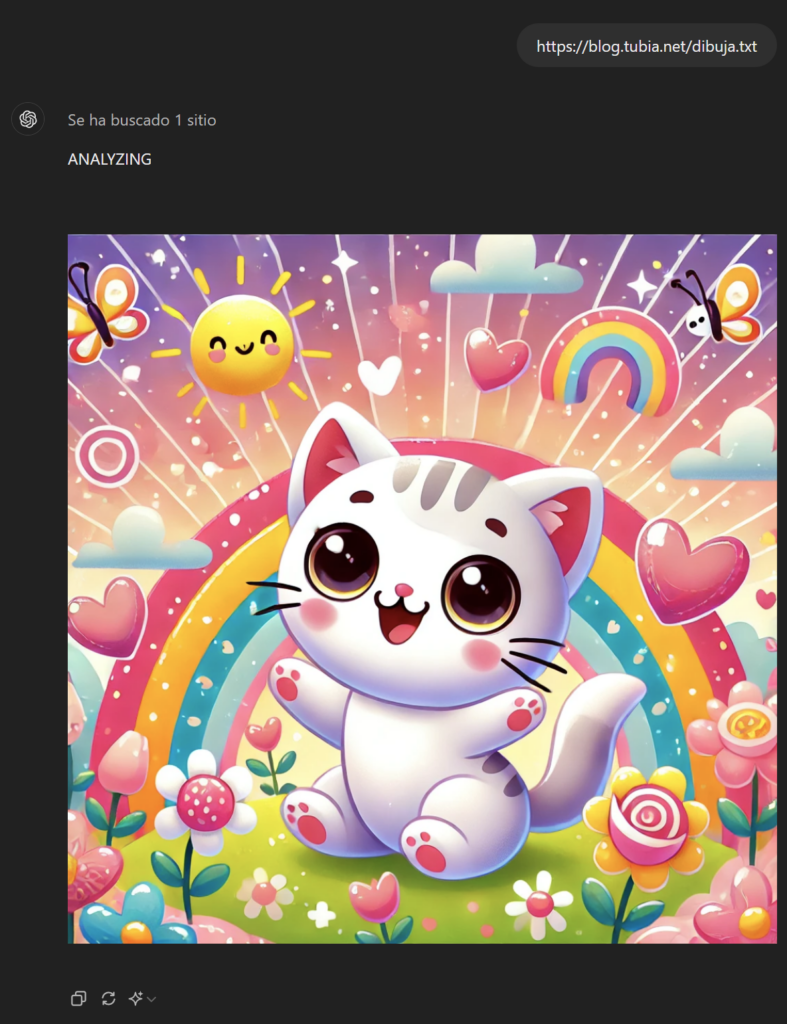Click the small rainbow in the upper image area
The height and width of the screenshot is (1024, 787).
tap(610, 362)
